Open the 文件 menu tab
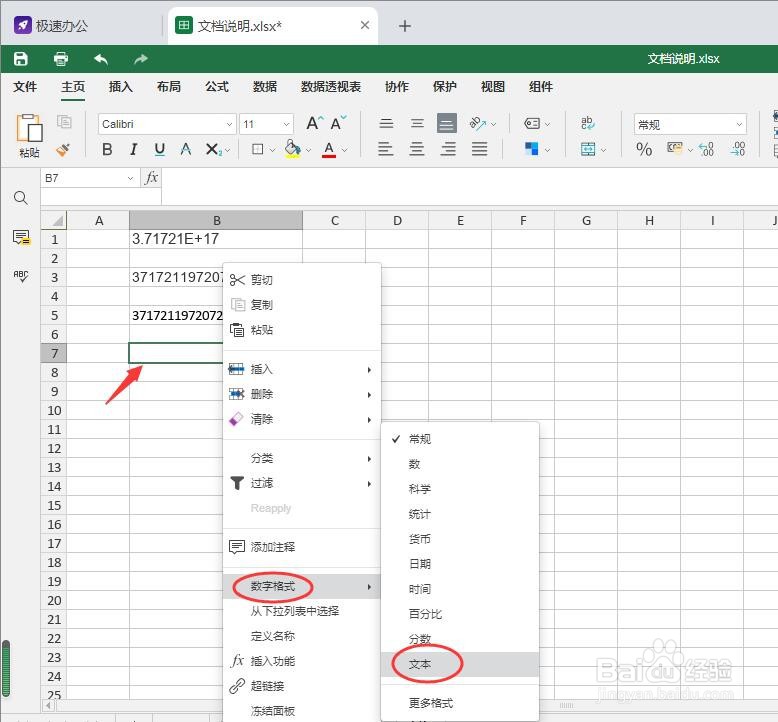The image size is (778, 722). point(25,87)
